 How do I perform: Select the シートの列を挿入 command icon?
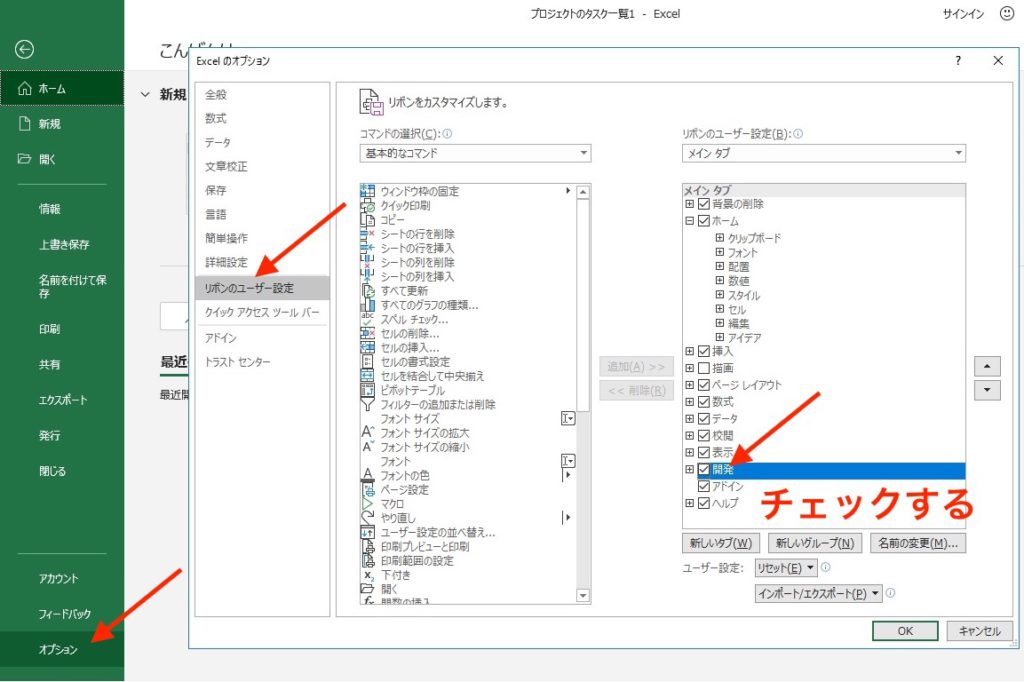coord(368,276)
